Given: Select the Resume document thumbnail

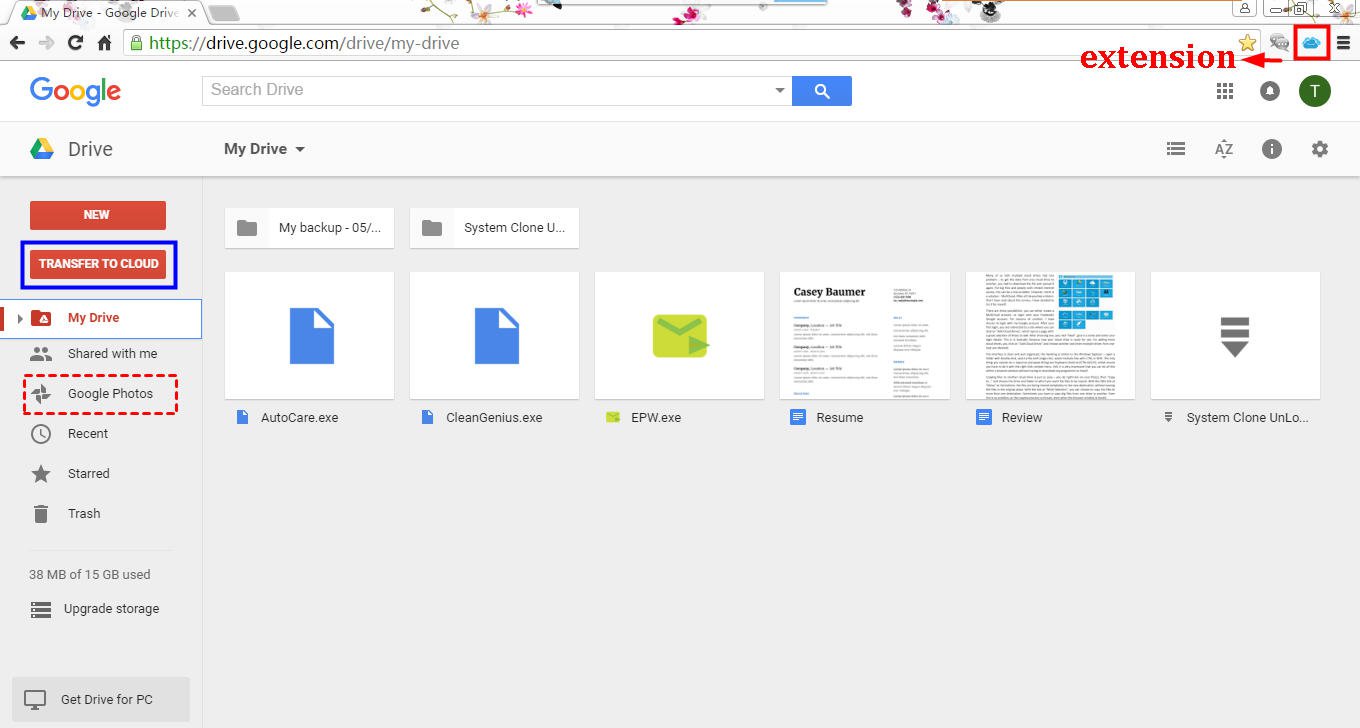Looking at the screenshot, I should (x=865, y=336).
